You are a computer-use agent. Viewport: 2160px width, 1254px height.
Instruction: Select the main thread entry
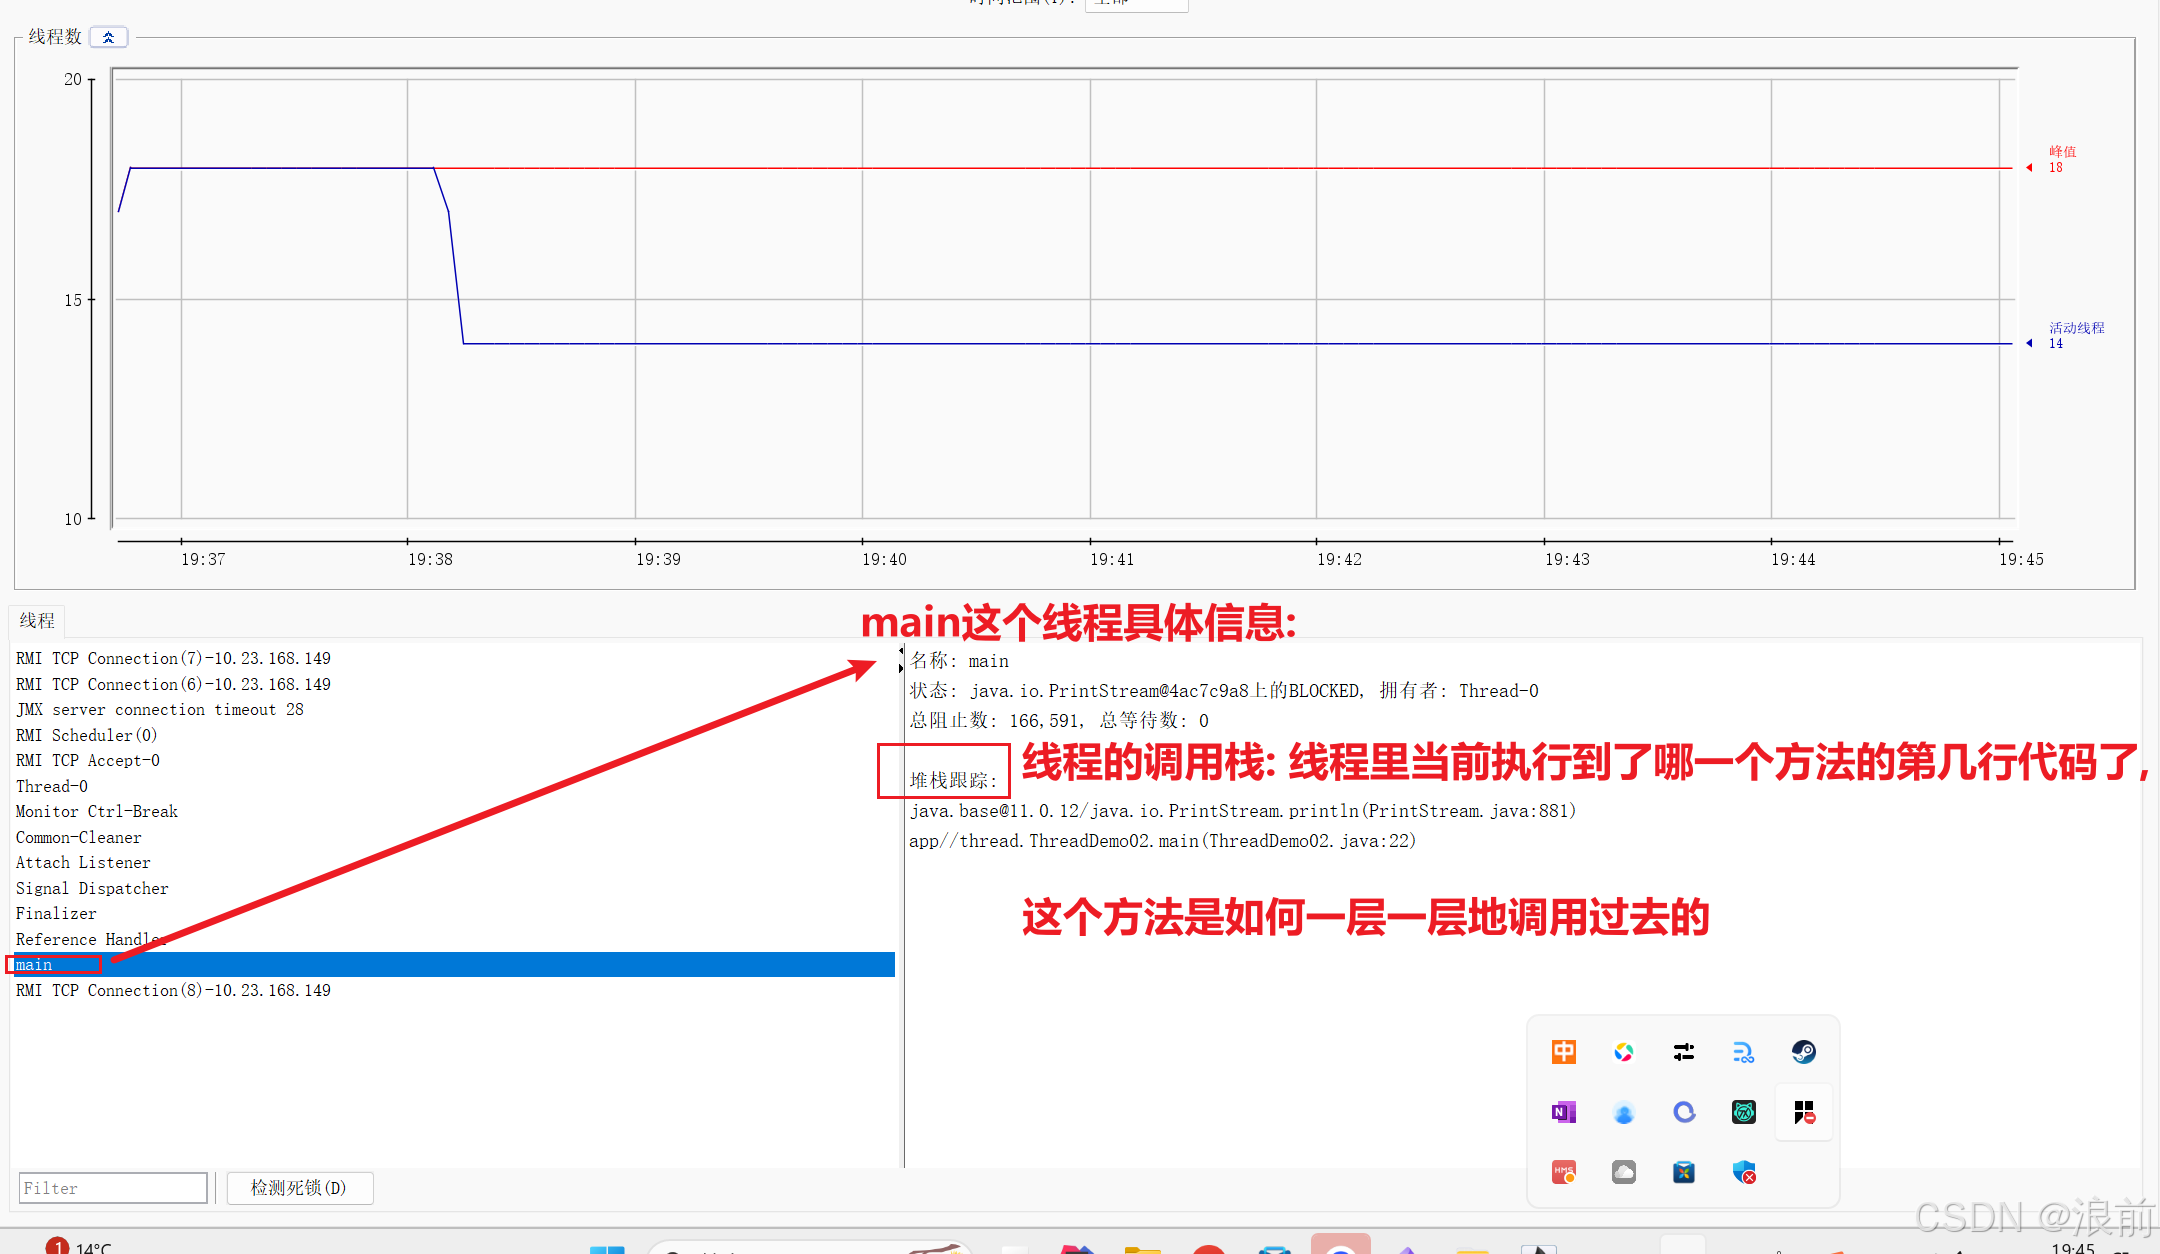click(x=34, y=965)
